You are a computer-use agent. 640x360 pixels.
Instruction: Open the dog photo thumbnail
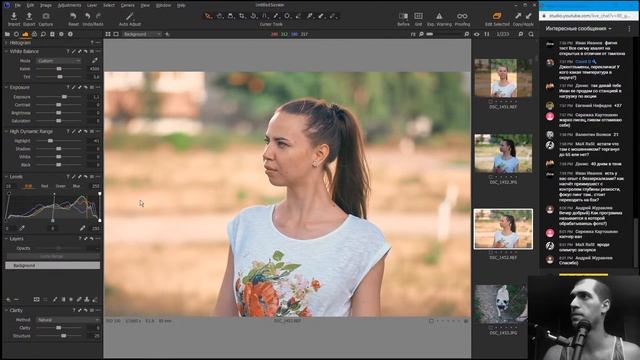(501, 304)
